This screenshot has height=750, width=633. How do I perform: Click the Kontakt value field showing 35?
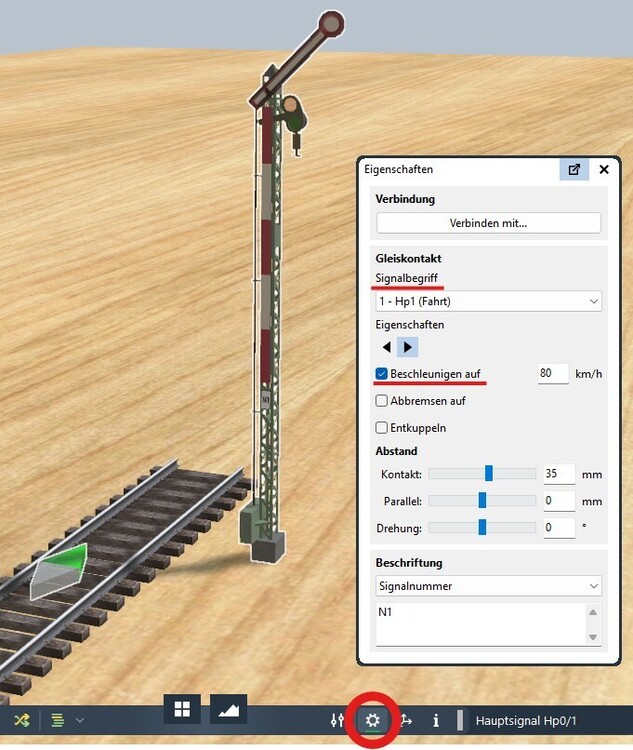(559, 474)
